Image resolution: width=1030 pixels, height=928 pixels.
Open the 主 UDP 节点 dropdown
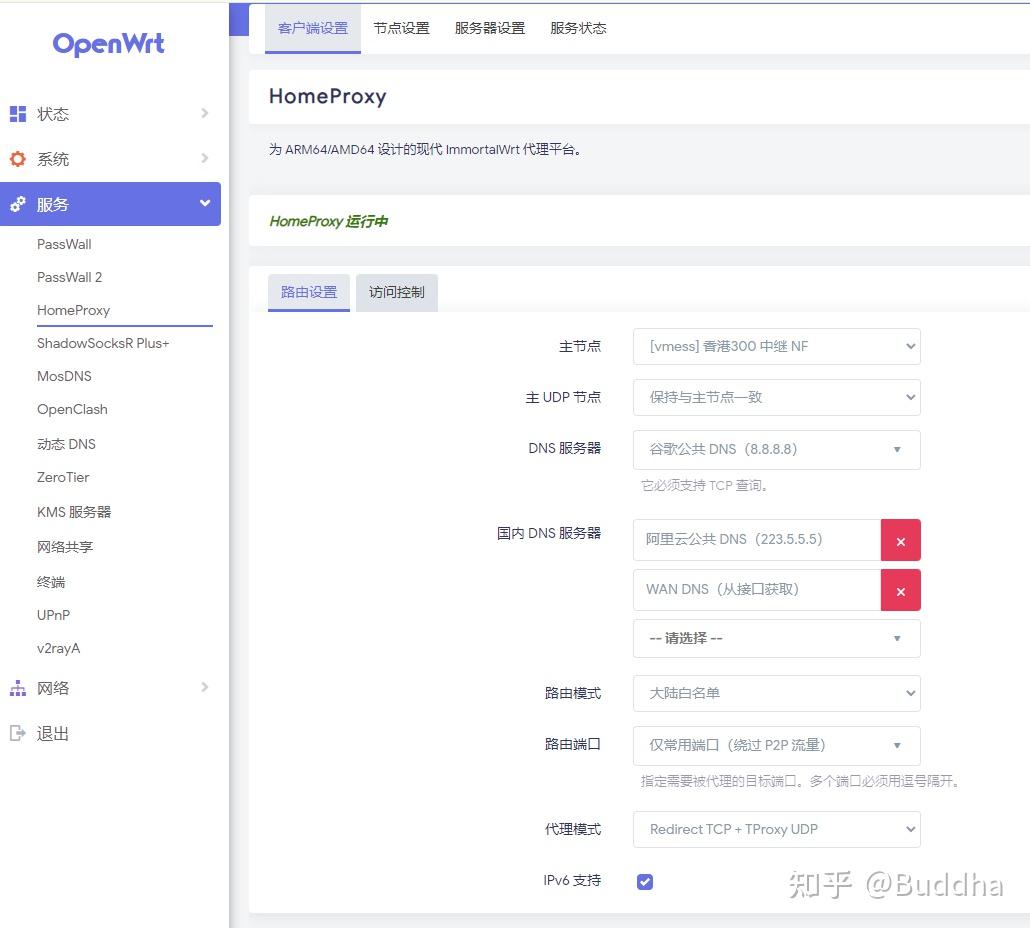coord(776,397)
